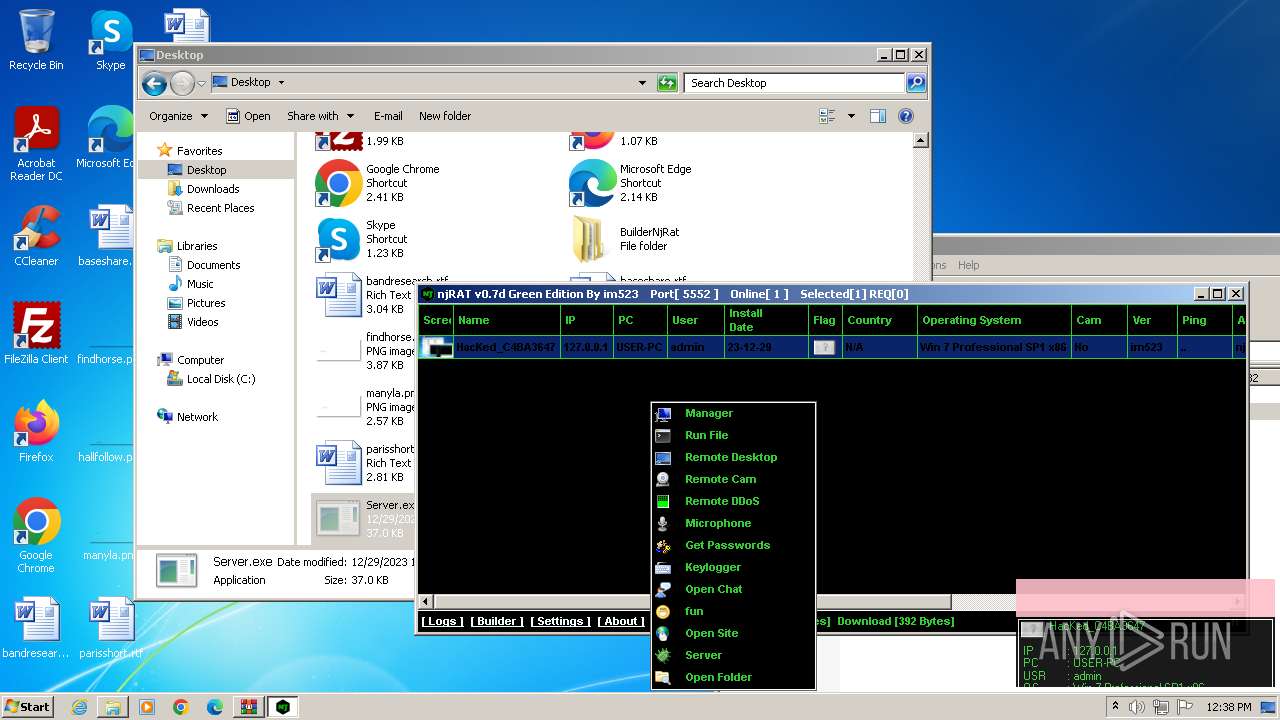Click the Keylogger keyboard icon
The height and width of the screenshot is (720, 1280).
tap(663, 567)
